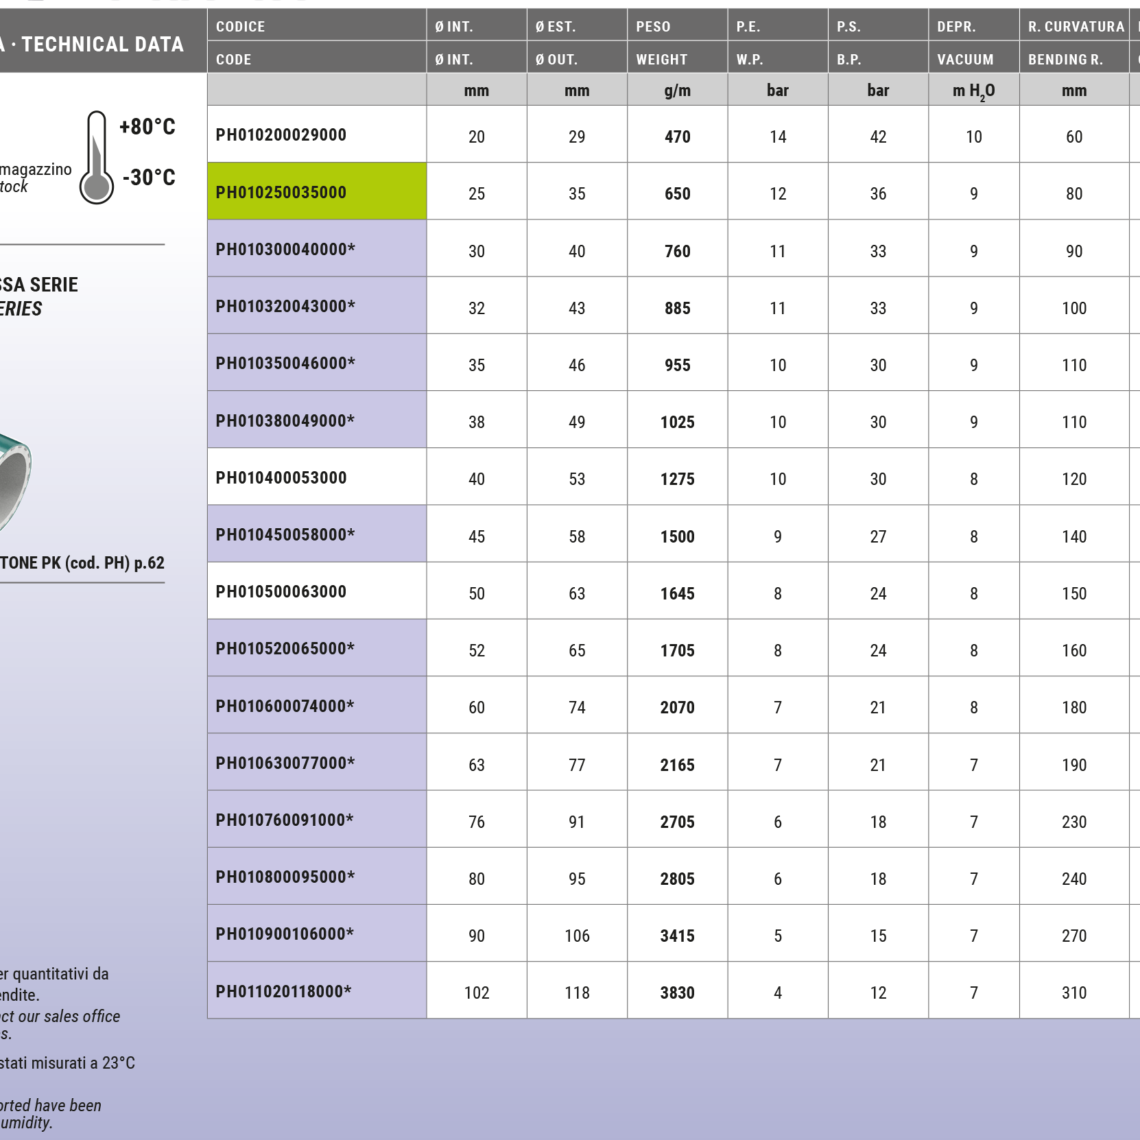The image size is (1140, 1140).
Task: Click the CODICE column header
Action: click(241, 27)
